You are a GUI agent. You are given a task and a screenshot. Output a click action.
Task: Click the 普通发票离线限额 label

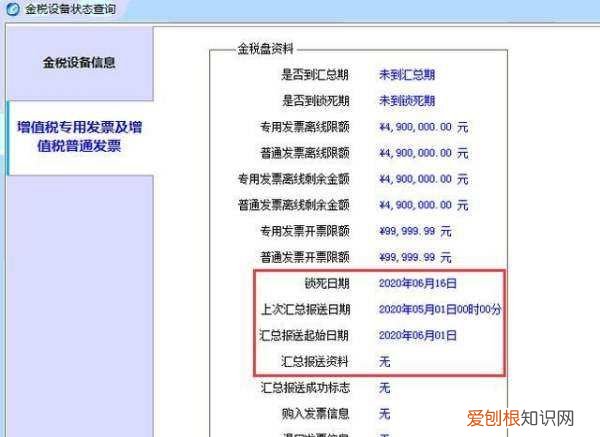305,153
